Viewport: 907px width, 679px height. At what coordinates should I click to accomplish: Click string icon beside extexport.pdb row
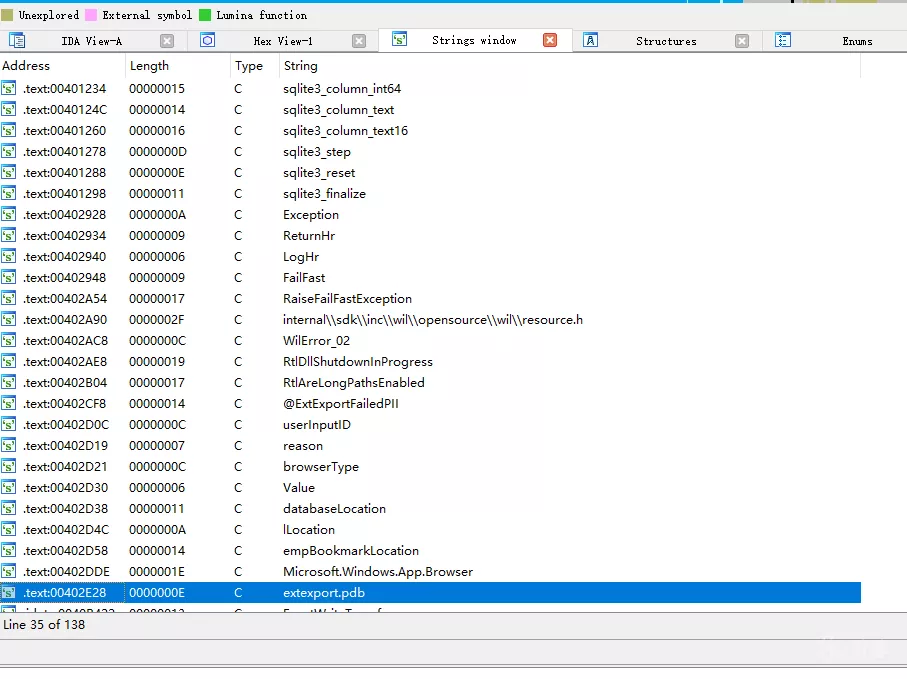pos(9,593)
